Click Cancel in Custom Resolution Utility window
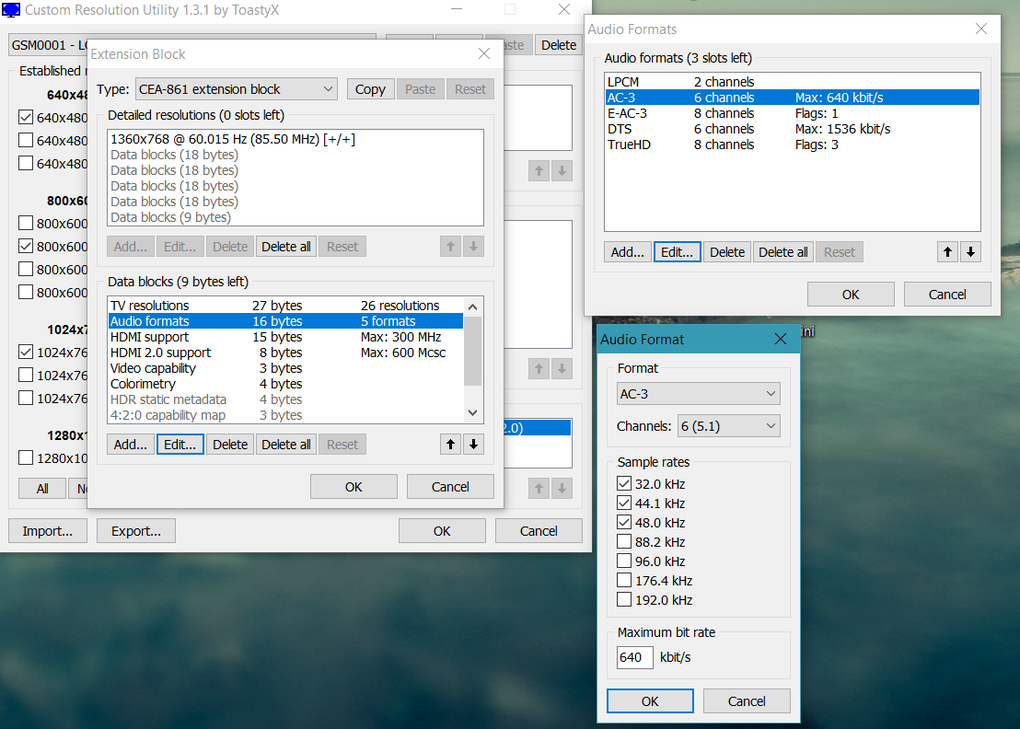1020x729 pixels. (539, 531)
